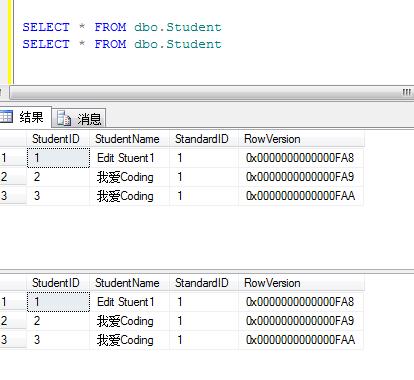Click the horizontal scrollbar under the query editor
This screenshot has height=380, width=414.
point(212,93)
